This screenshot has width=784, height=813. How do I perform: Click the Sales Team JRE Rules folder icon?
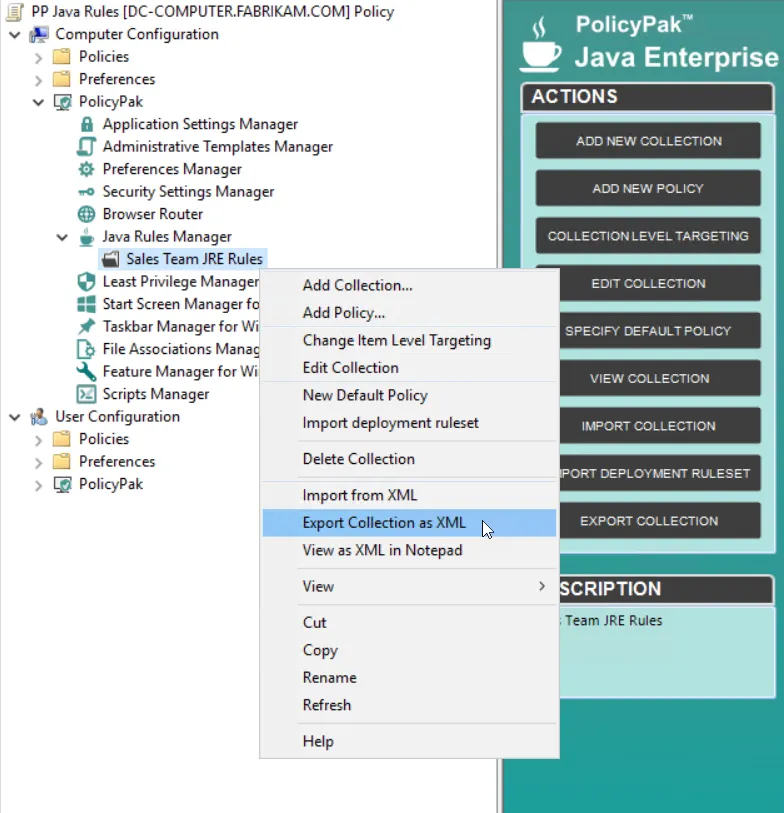pos(110,259)
